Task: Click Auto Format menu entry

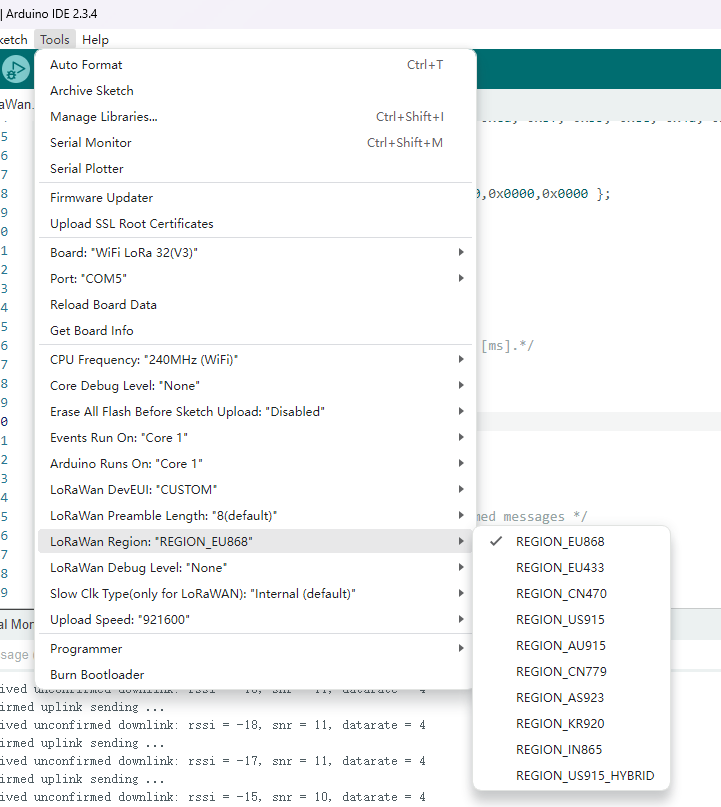Action: click(x=86, y=65)
